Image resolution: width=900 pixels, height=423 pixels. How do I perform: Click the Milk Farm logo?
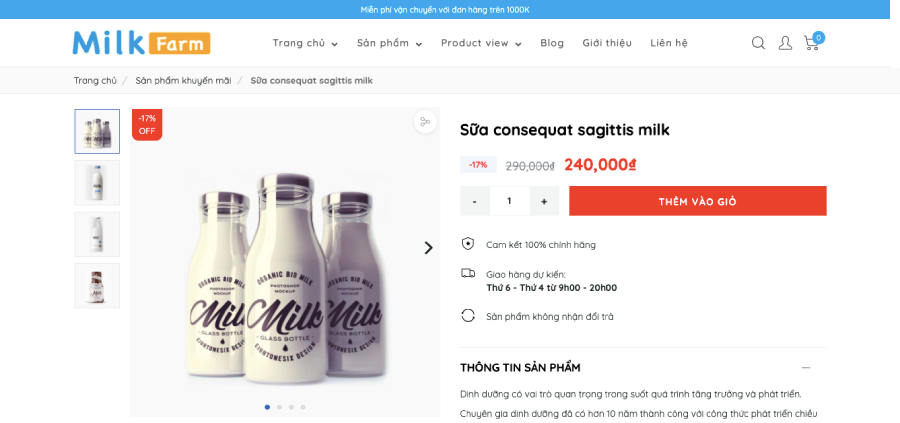(x=141, y=42)
